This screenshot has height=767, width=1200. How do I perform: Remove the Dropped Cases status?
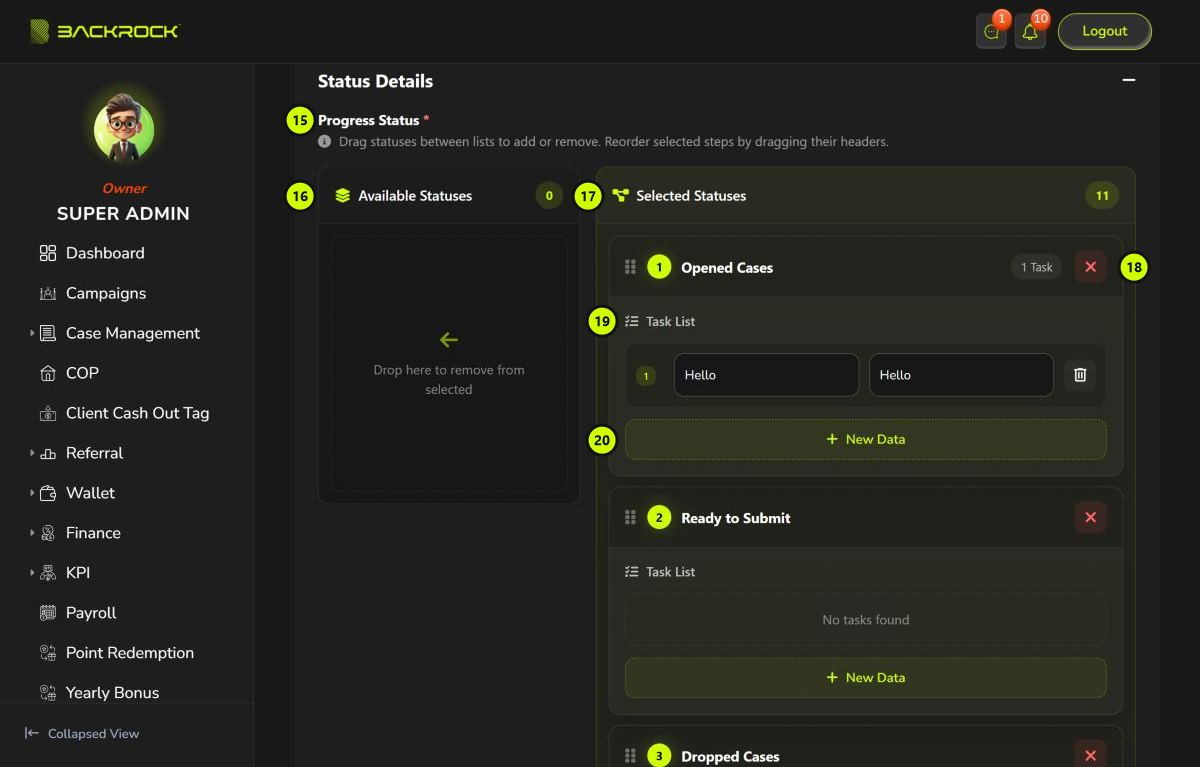1091,755
